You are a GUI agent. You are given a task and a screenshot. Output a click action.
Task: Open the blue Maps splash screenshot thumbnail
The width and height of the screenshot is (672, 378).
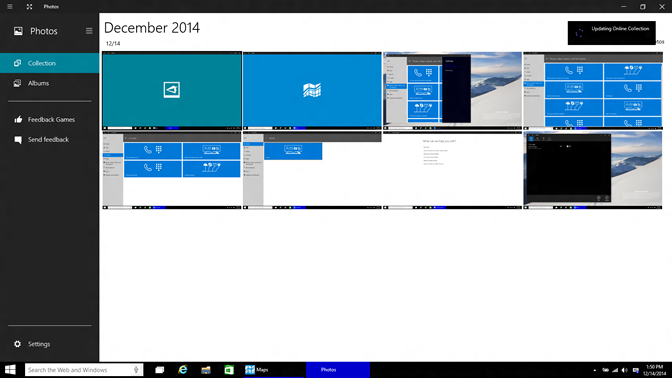(x=312, y=91)
